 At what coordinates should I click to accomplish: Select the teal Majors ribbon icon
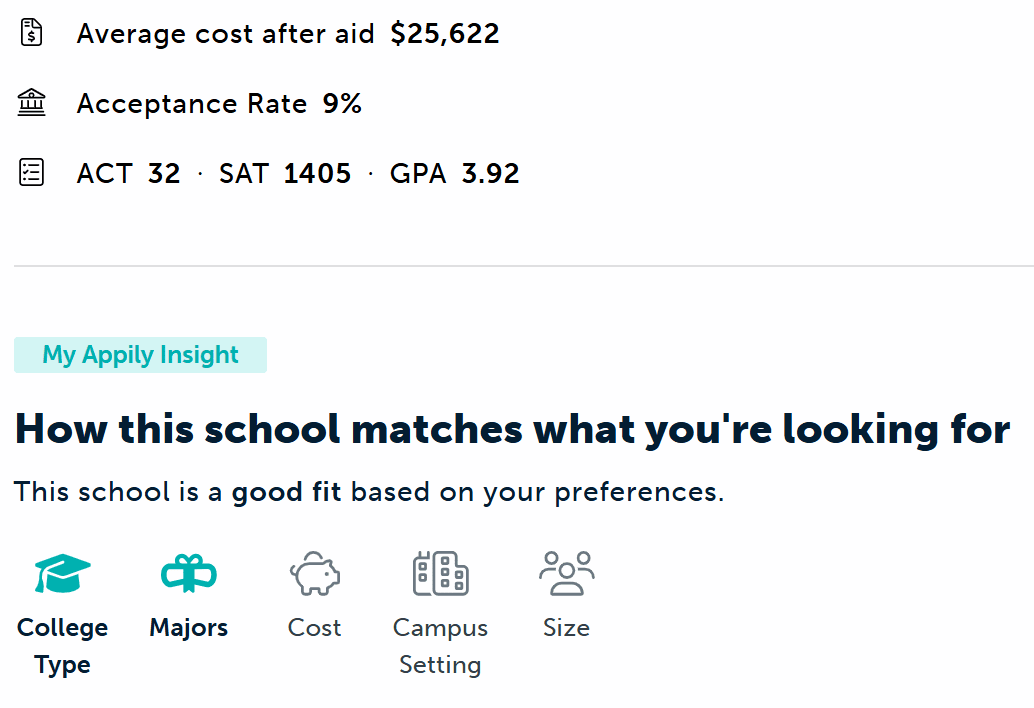click(189, 574)
